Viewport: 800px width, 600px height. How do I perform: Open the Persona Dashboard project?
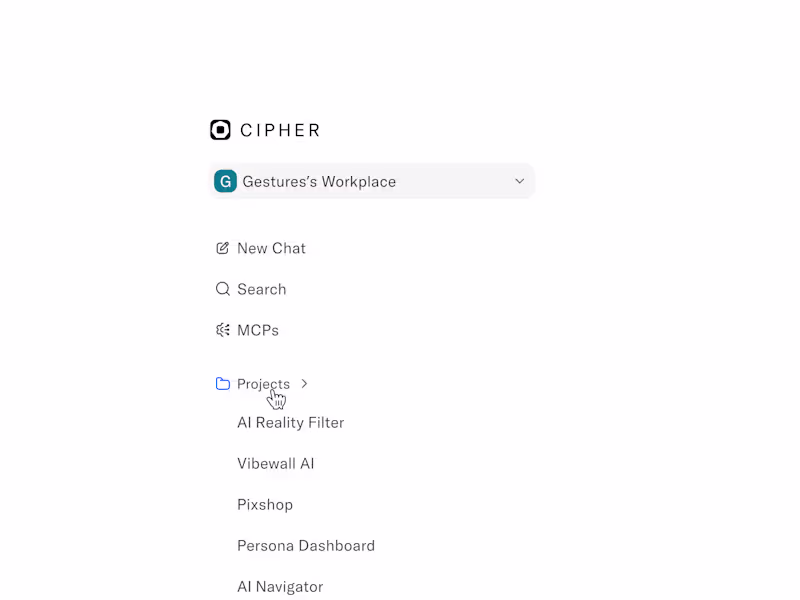306,545
